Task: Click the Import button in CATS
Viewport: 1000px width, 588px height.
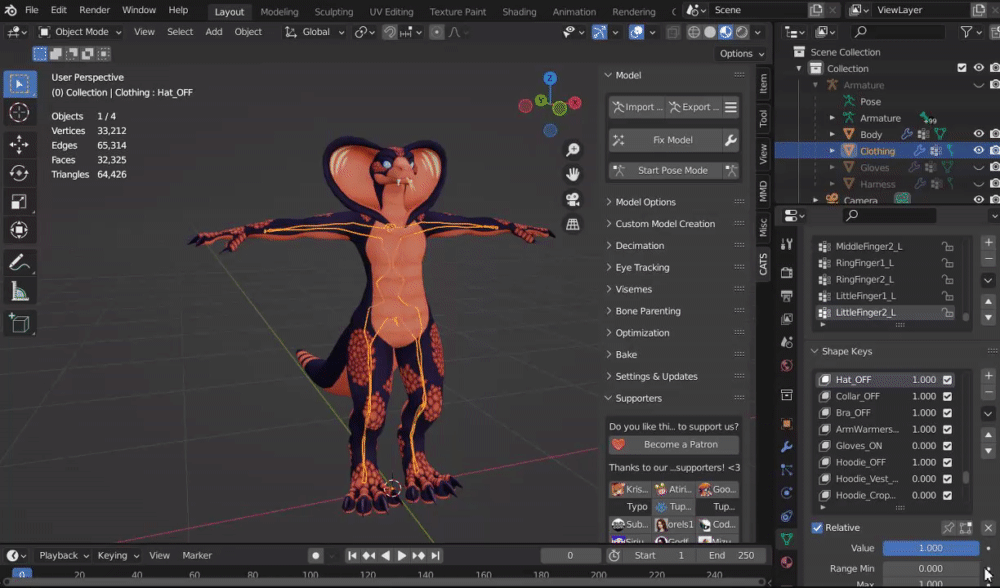Action: click(x=636, y=107)
